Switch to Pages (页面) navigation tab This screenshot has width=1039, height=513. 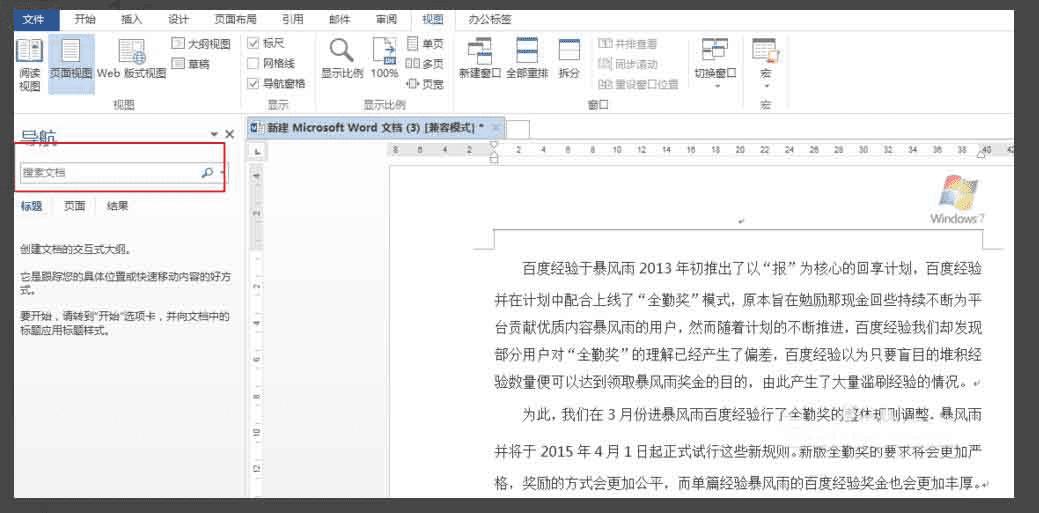(75, 206)
